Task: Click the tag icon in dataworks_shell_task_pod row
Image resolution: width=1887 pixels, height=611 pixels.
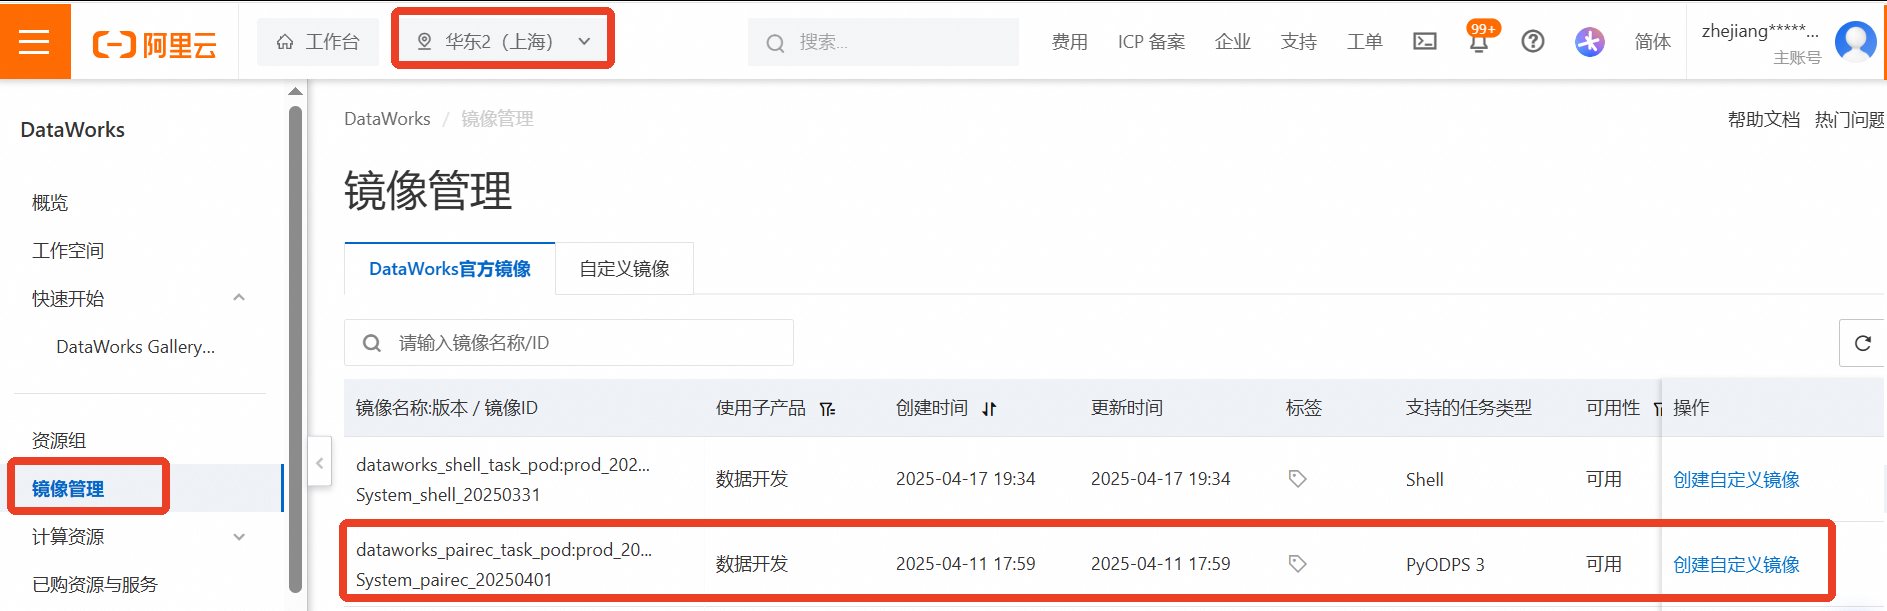Action: [x=1297, y=479]
